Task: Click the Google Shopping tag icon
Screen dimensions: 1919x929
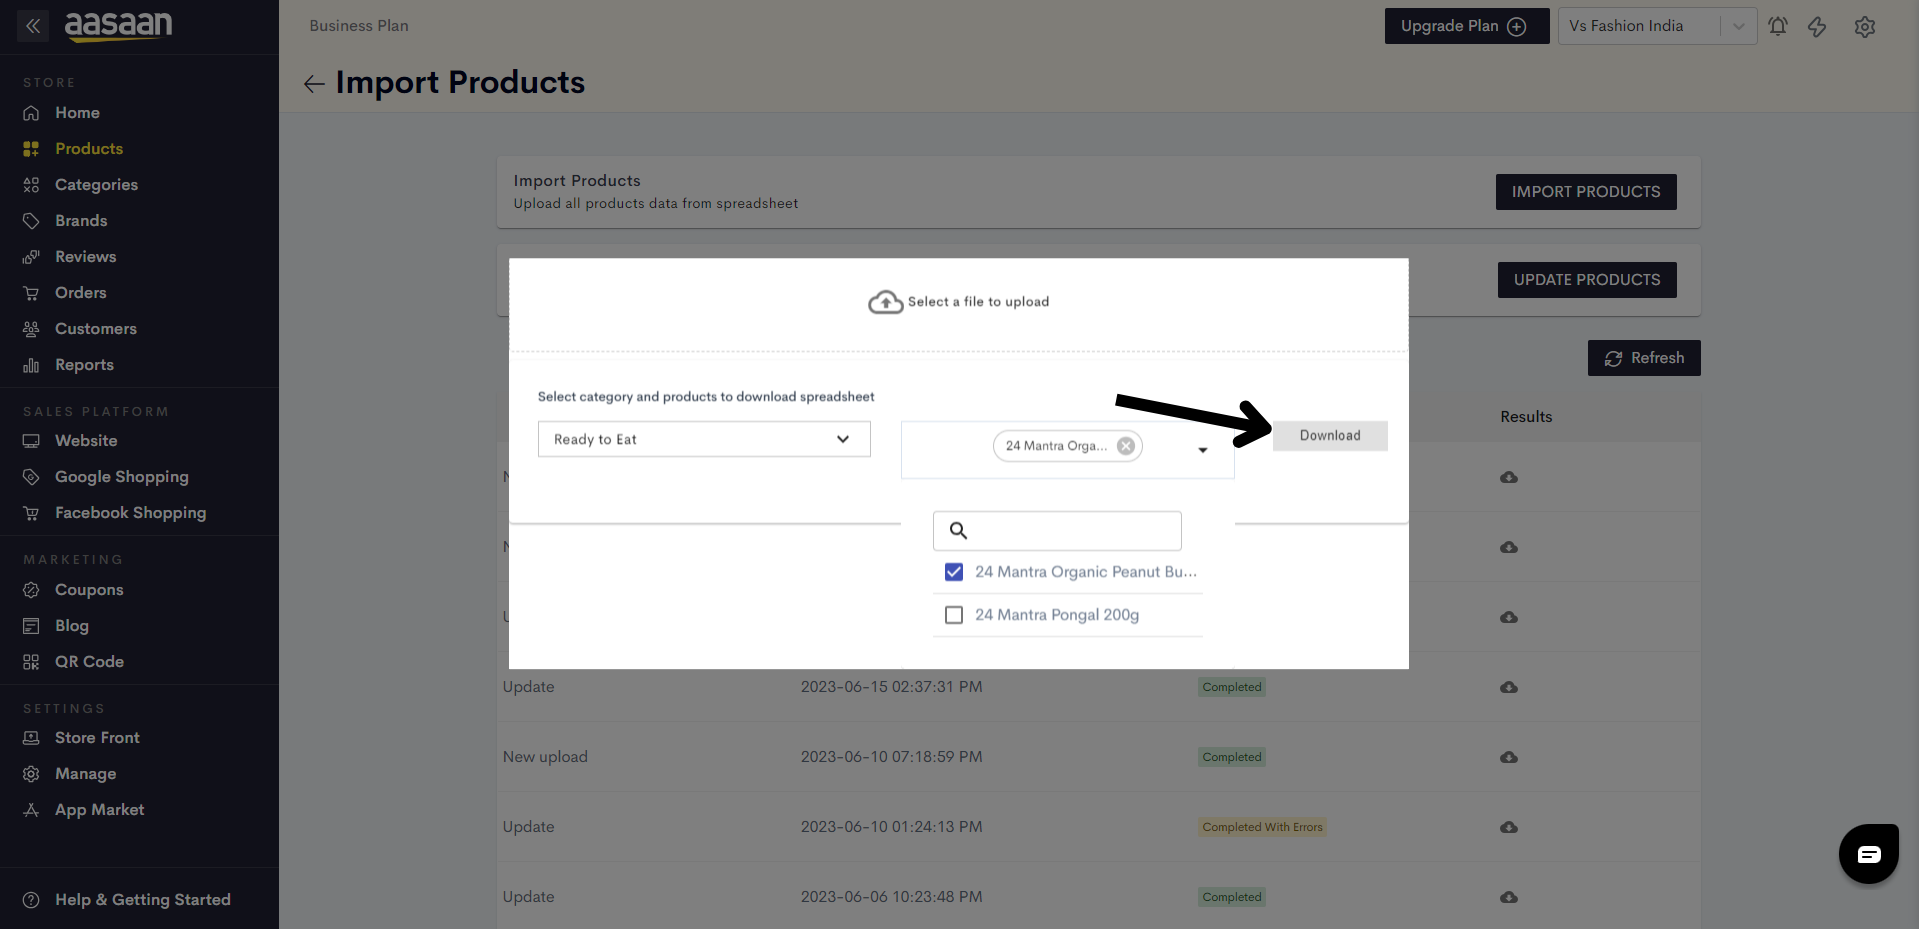Action: point(31,477)
